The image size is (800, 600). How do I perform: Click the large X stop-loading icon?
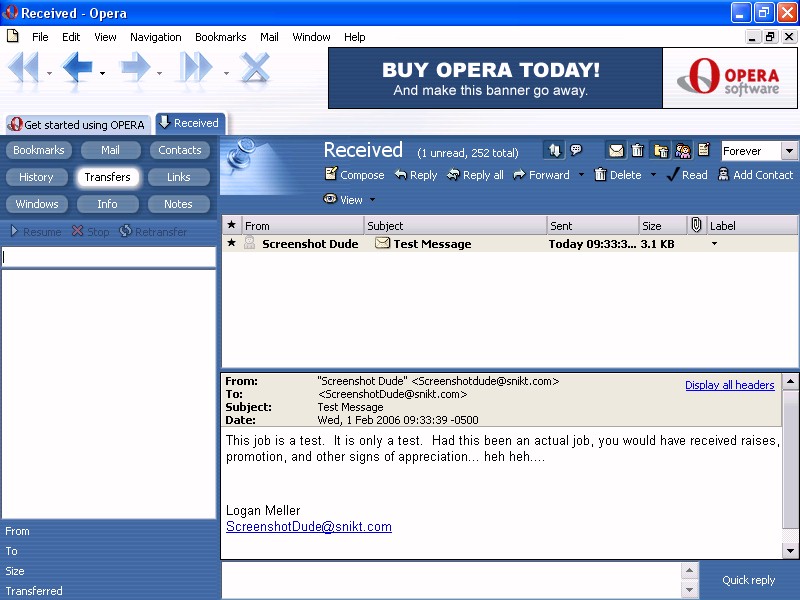point(255,67)
